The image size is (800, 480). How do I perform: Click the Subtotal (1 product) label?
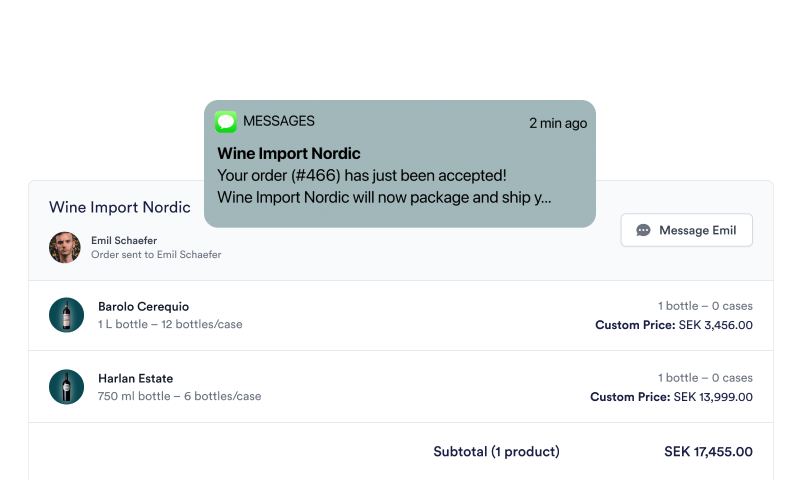click(496, 451)
